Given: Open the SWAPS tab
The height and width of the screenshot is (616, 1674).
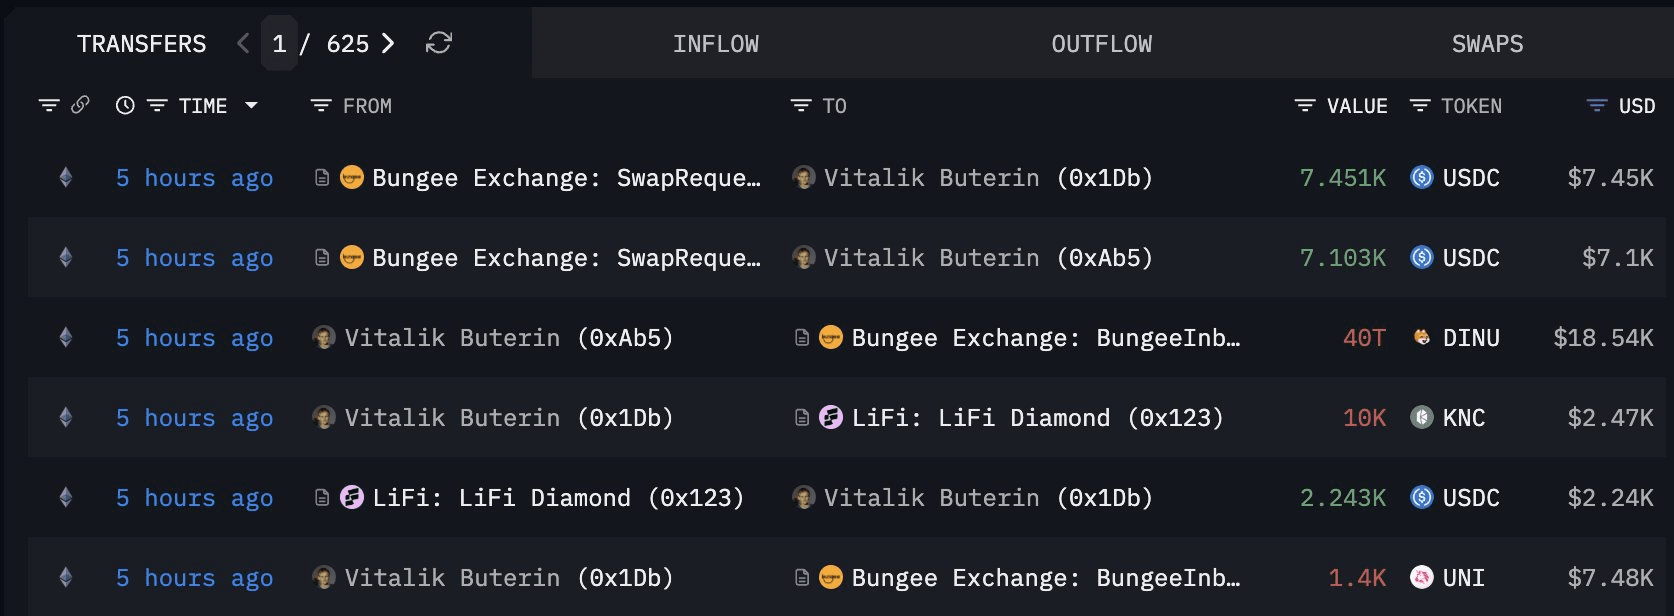Looking at the screenshot, I should click(x=1487, y=44).
